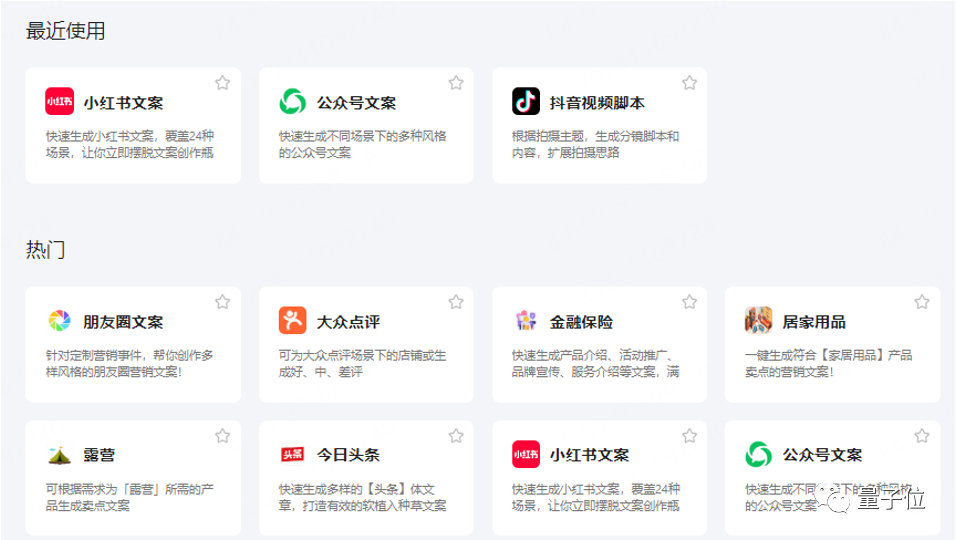Viewport: 956px width, 540px height.
Task: Click the 露营 tent icon
Action: coord(59,455)
